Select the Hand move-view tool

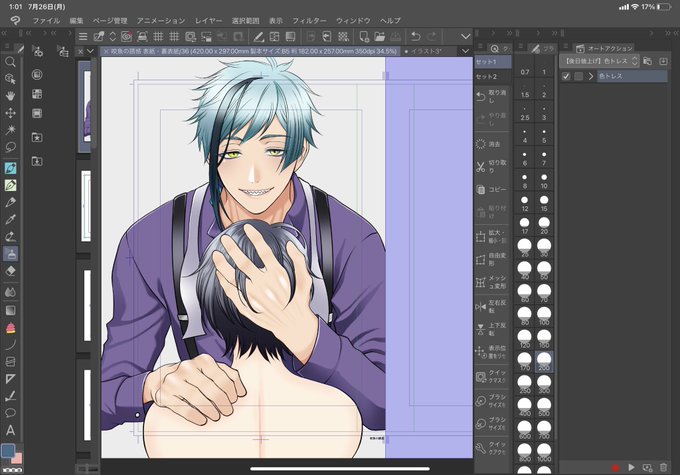tap(10, 96)
